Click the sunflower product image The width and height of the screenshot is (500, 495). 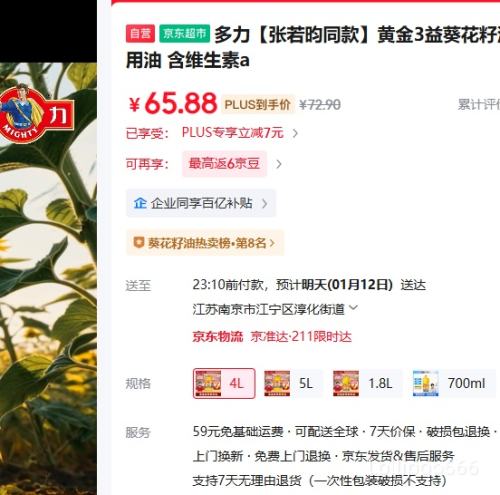point(48,279)
